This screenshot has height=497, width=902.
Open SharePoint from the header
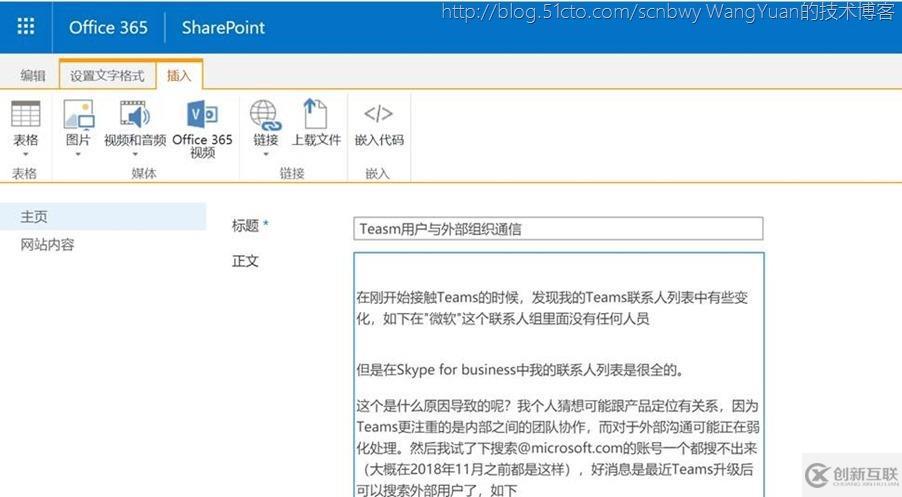click(223, 27)
